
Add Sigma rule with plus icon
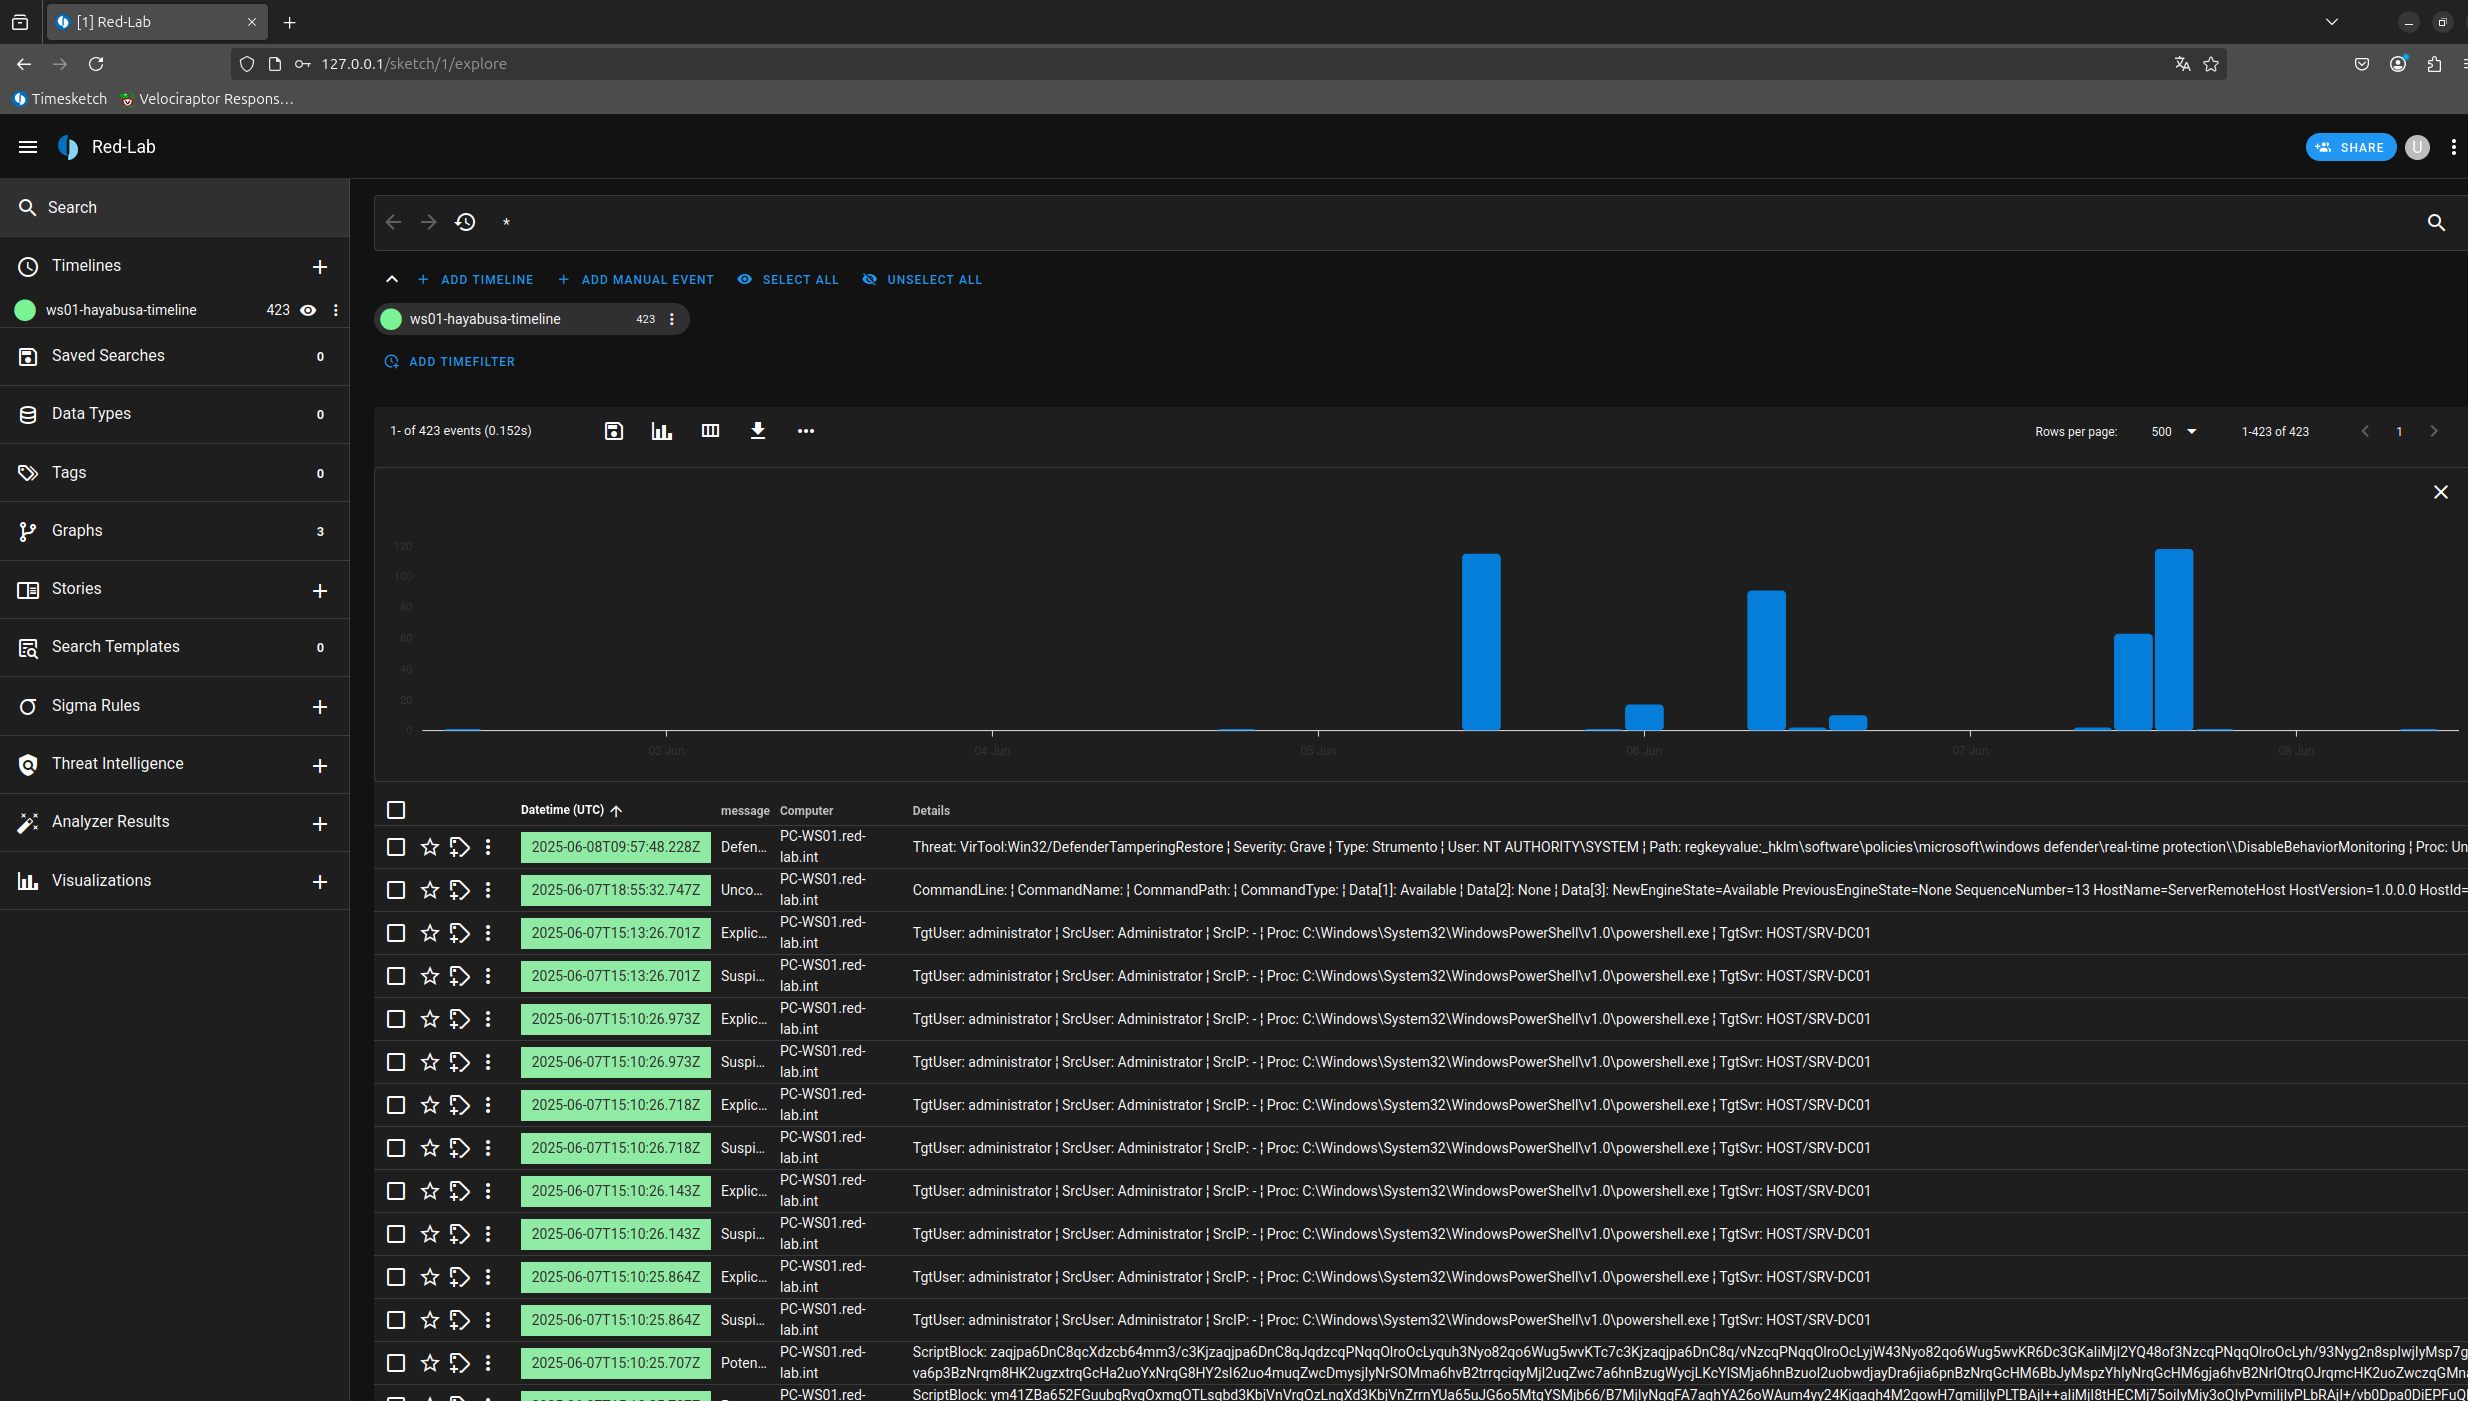point(320,707)
